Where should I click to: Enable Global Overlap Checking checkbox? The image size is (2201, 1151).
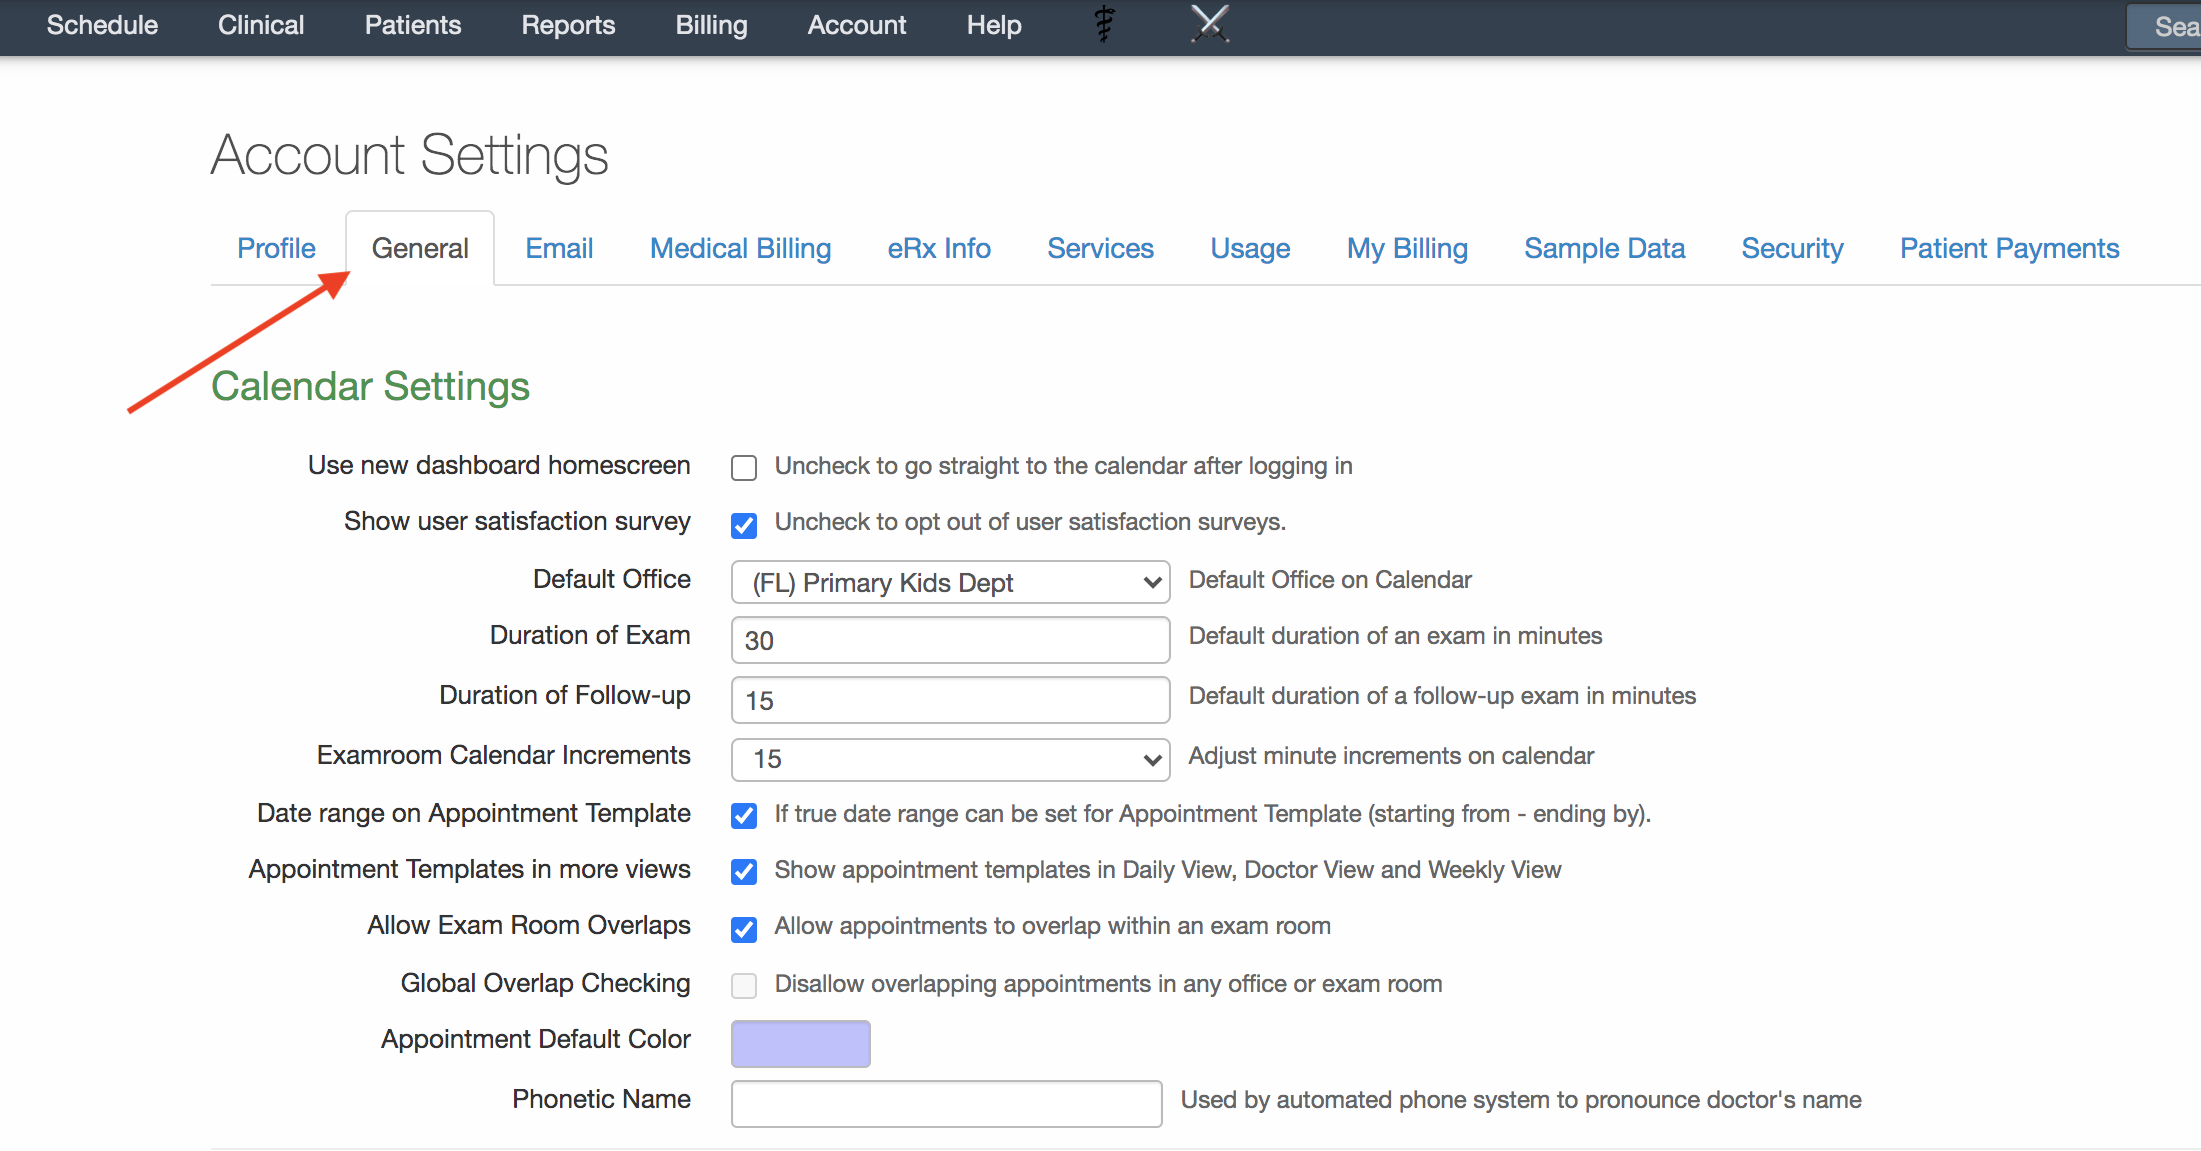pos(742,984)
